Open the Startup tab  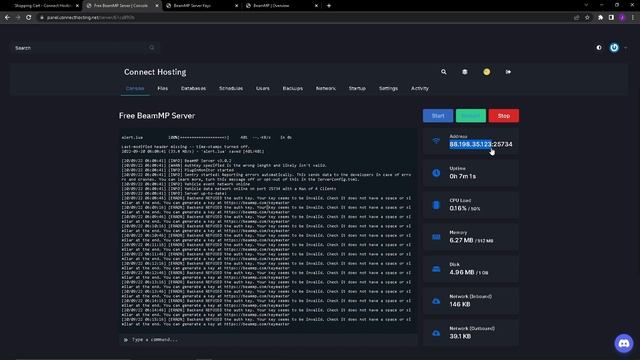pyautogui.click(x=357, y=89)
